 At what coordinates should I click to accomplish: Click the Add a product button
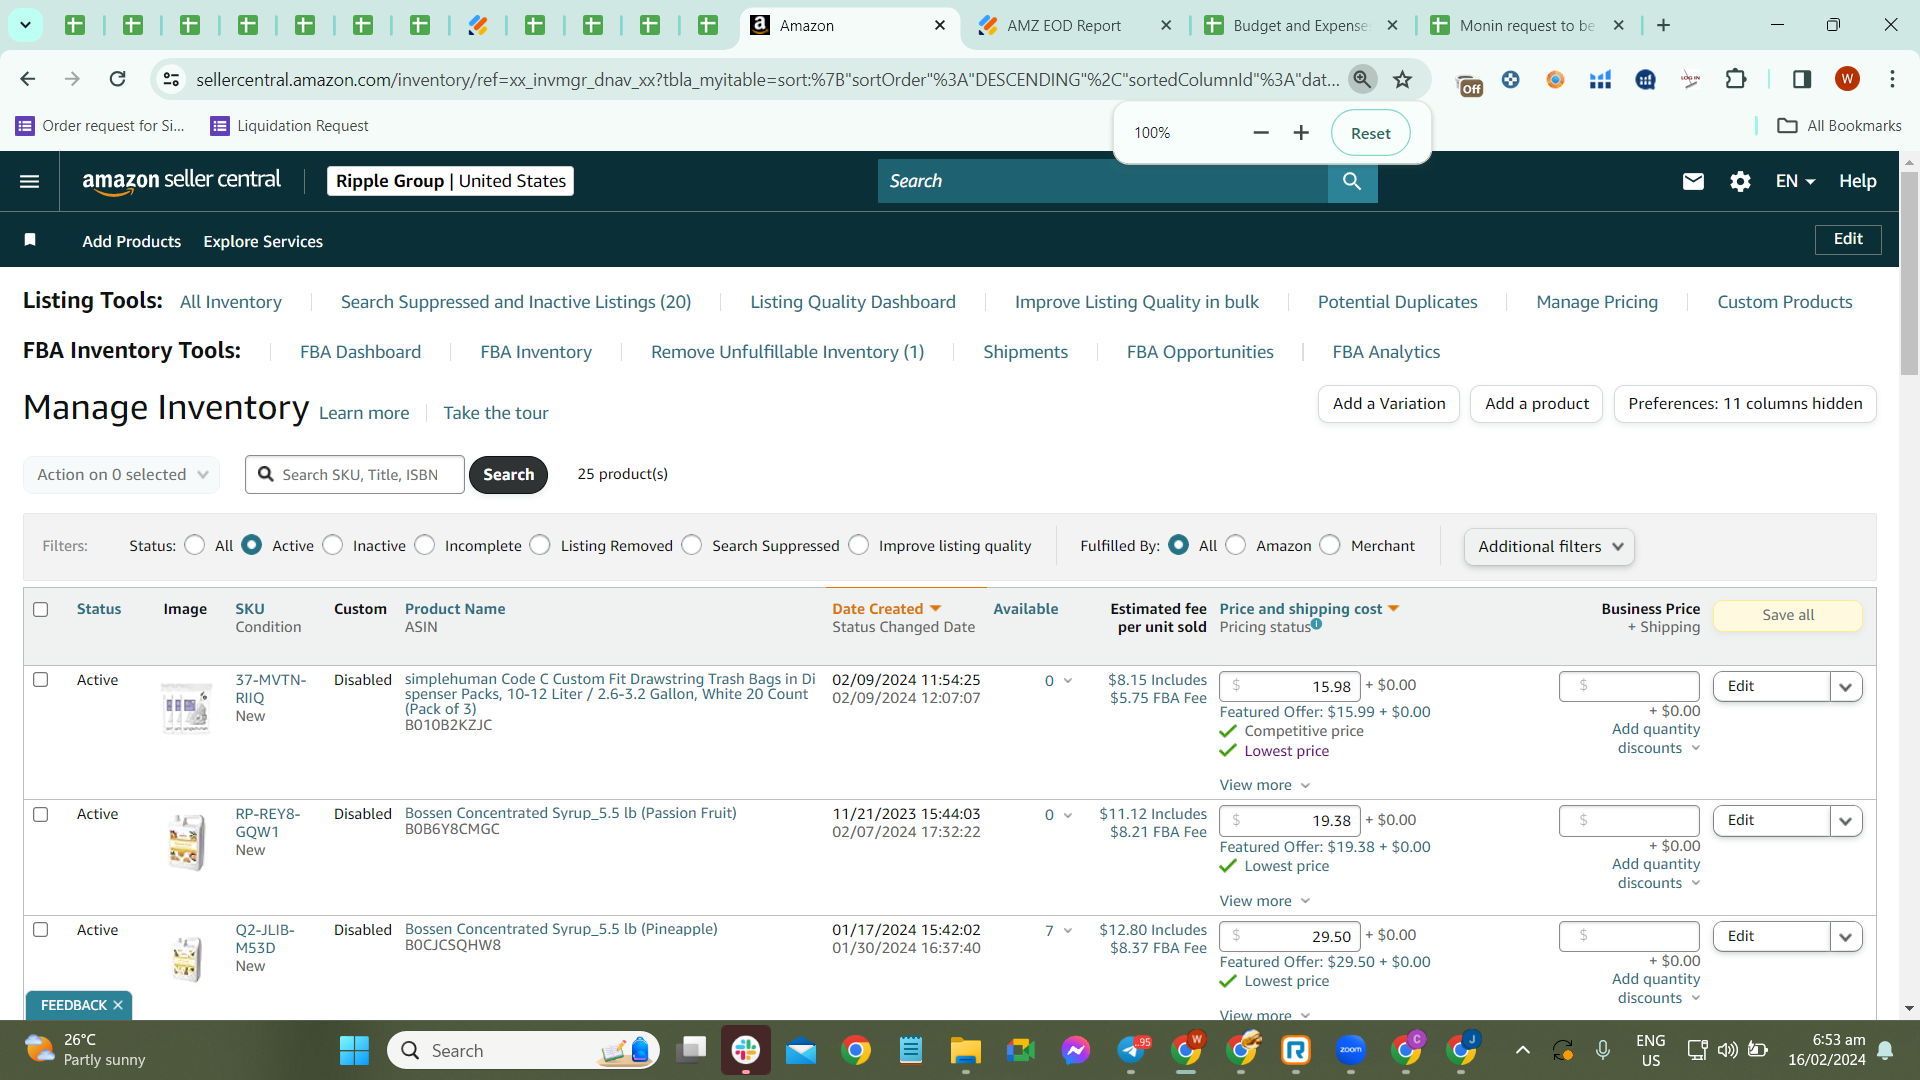click(1537, 404)
